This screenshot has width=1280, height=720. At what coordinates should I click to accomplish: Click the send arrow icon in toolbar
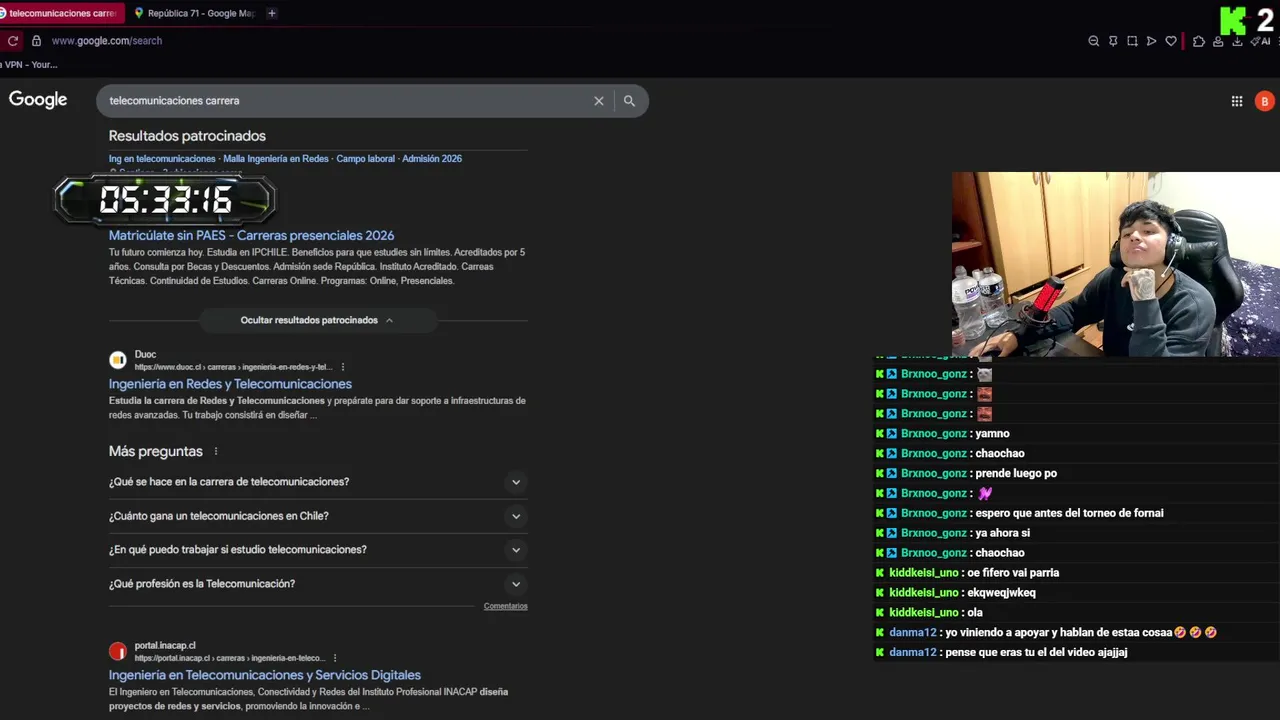1151,41
